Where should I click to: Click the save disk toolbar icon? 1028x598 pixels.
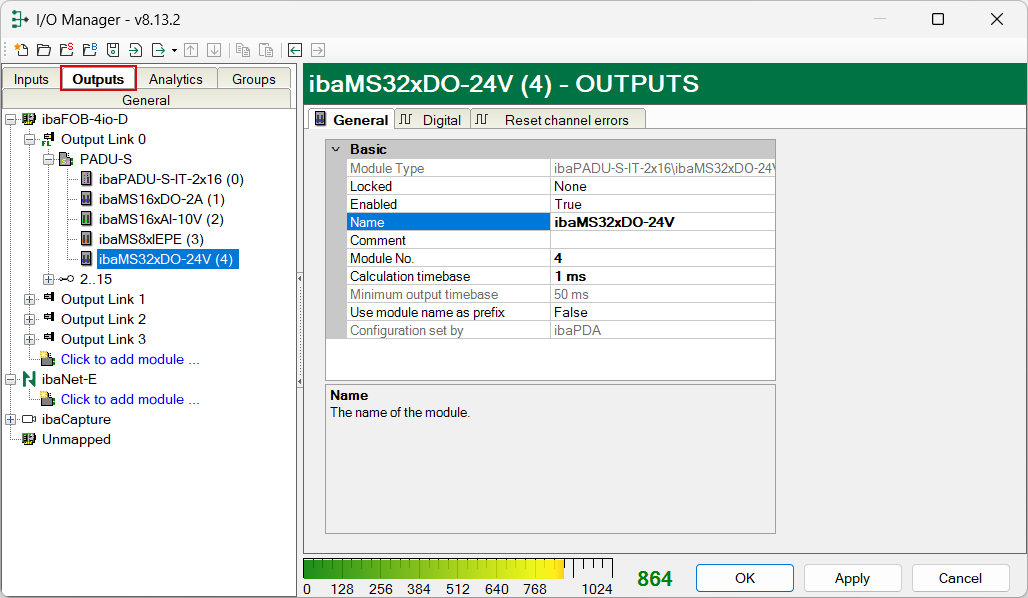point(113,50)
